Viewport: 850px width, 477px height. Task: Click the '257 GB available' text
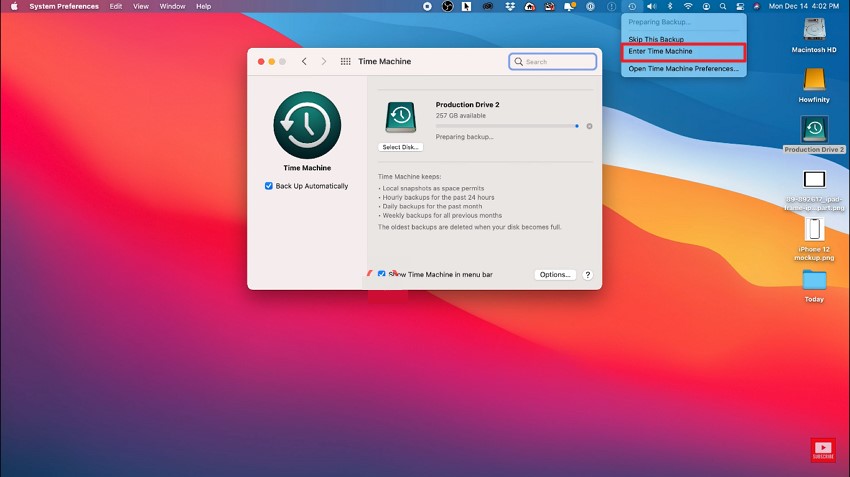click(461, 116)
